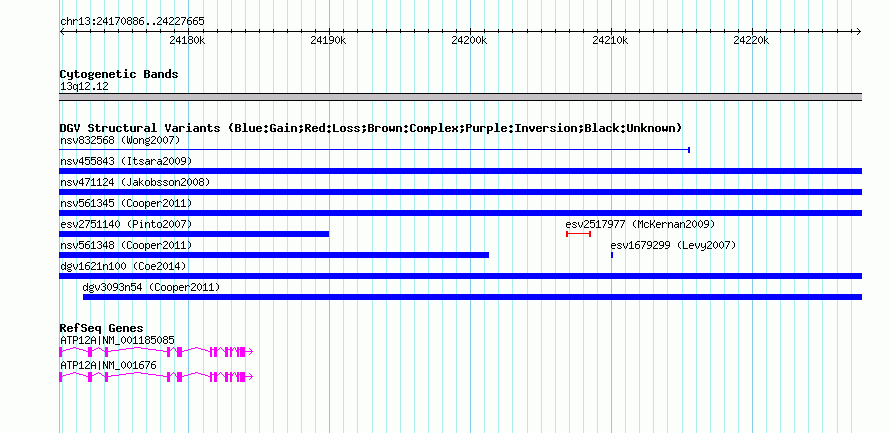Click the blue bar under esv2751140
The image size is (890, 433).
[194, 234]
